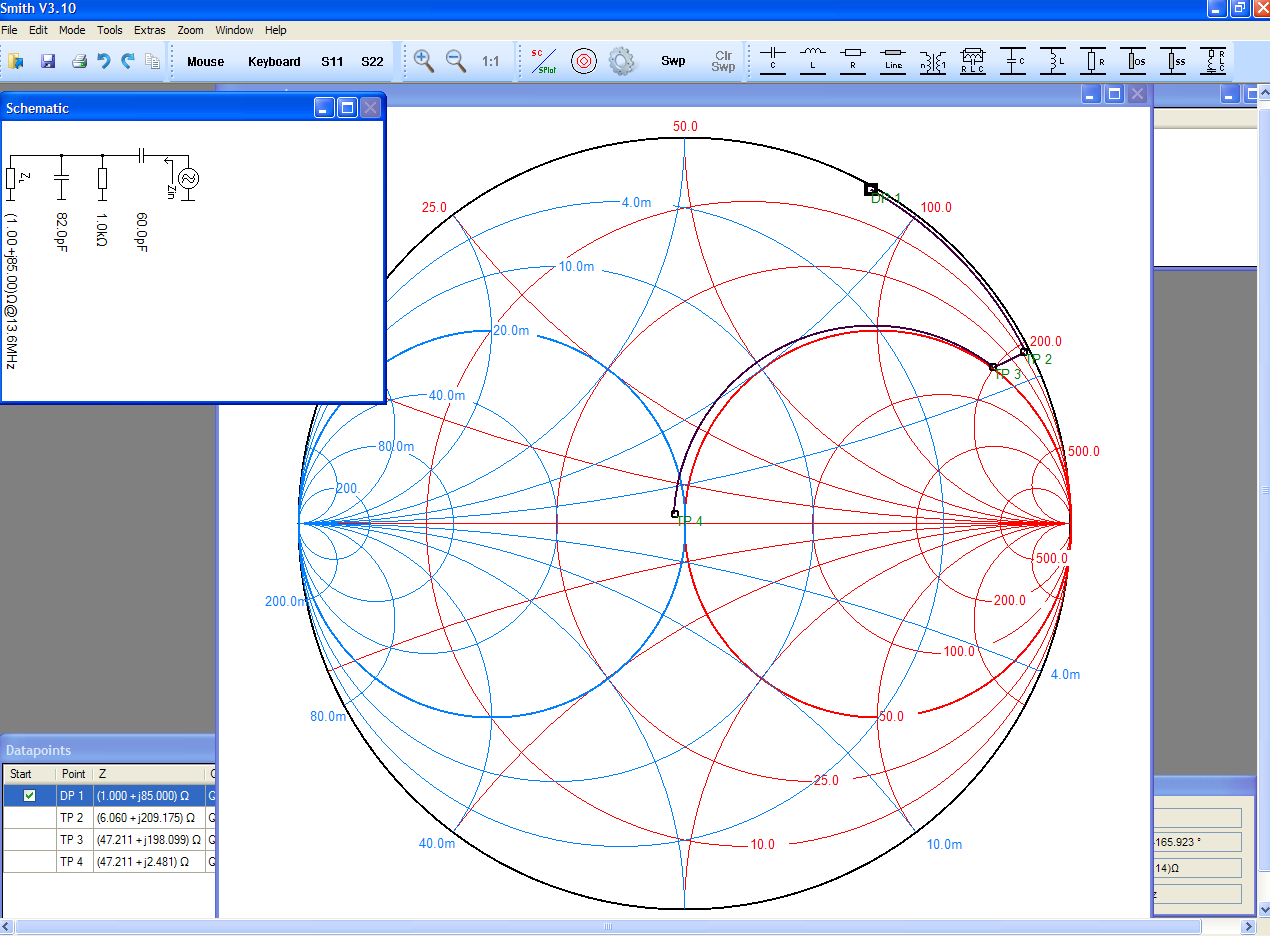This screenshot has width=1270, height=936.
Task: Open the Zoom menu
Action: tap(190, 31)
